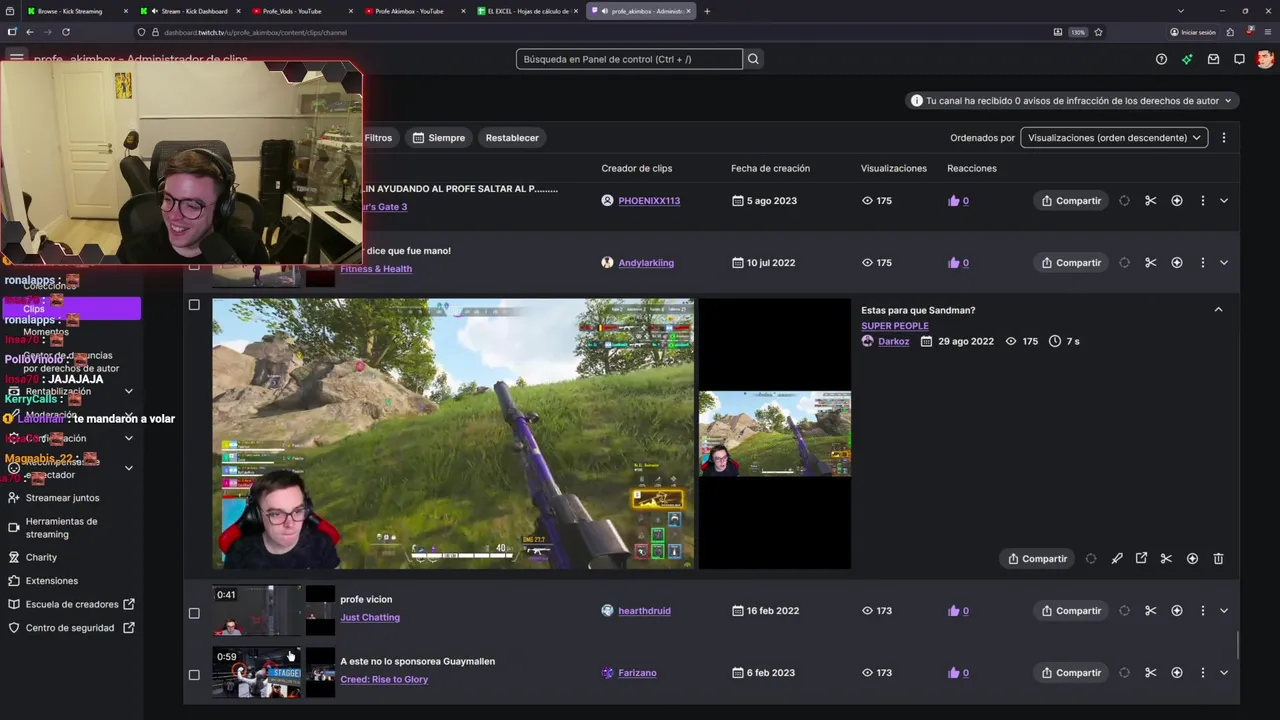
Task: Click the hamburger menu icon top left
Action: 16,58
